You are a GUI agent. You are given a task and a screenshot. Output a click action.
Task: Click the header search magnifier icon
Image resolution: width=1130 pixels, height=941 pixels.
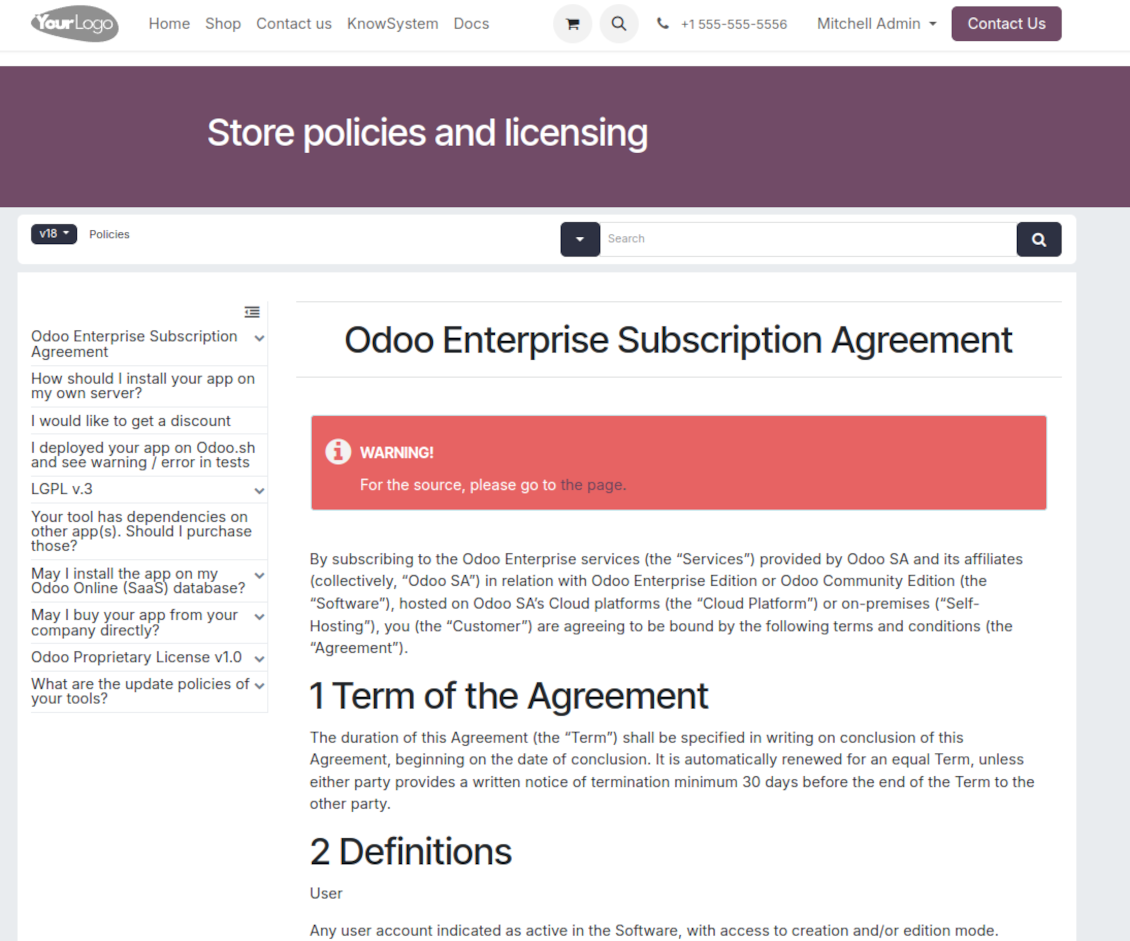click(619, 24)
